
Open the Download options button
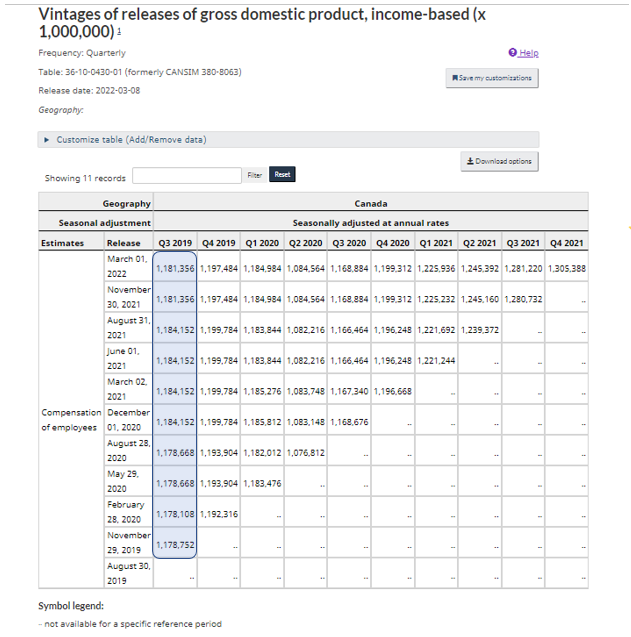tap(500, 161)
